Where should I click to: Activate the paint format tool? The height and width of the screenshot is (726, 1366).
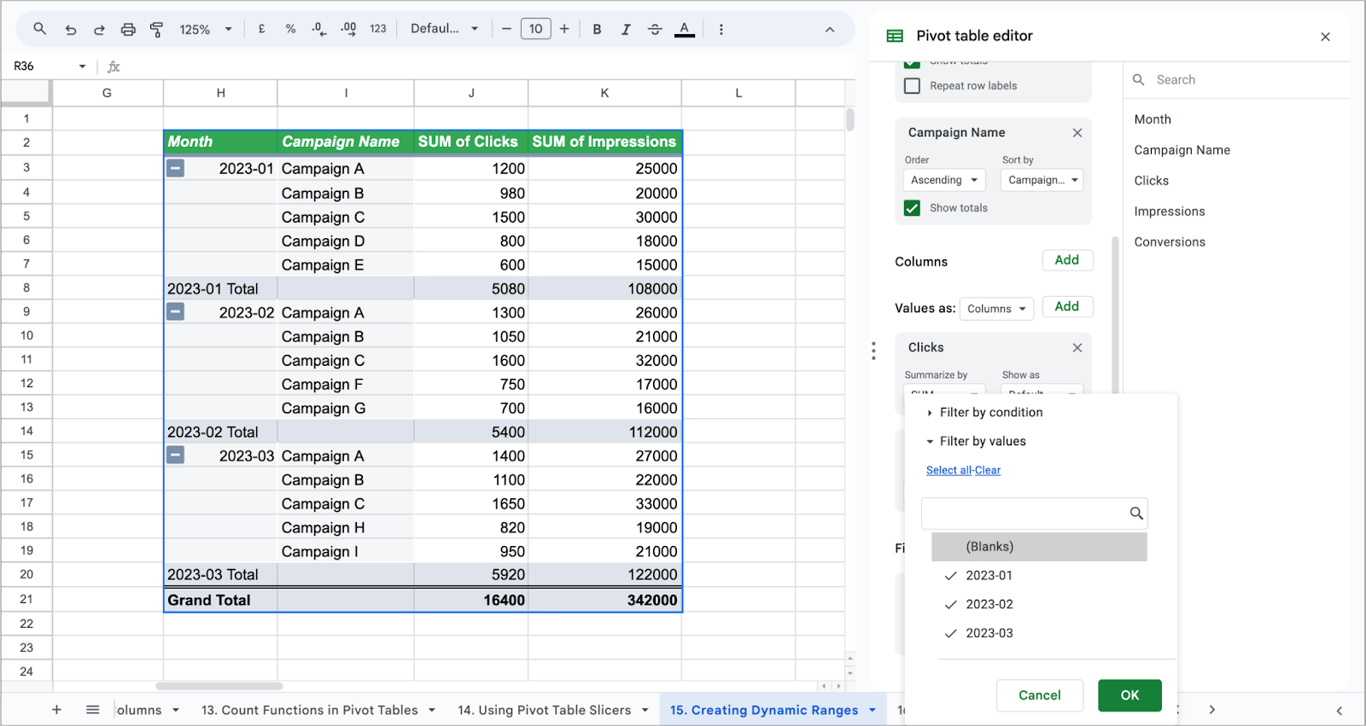[156, 29]
